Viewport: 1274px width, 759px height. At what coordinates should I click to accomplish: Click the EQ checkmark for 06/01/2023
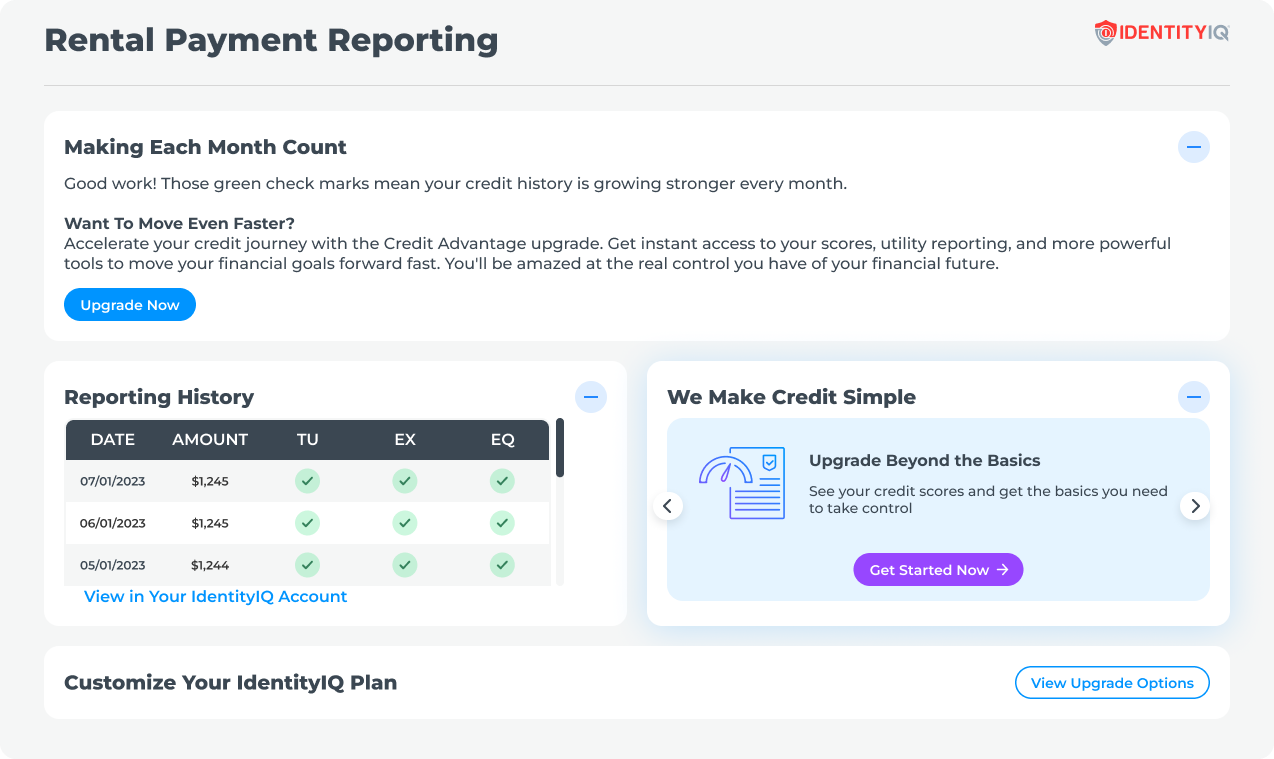(502, 523)
